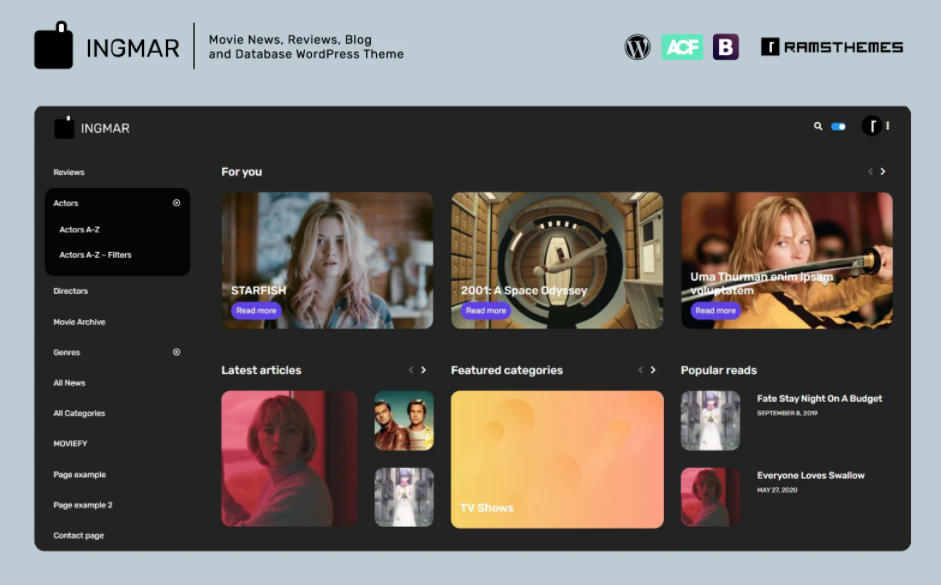Click the Latest articles heading

point(261,370)
